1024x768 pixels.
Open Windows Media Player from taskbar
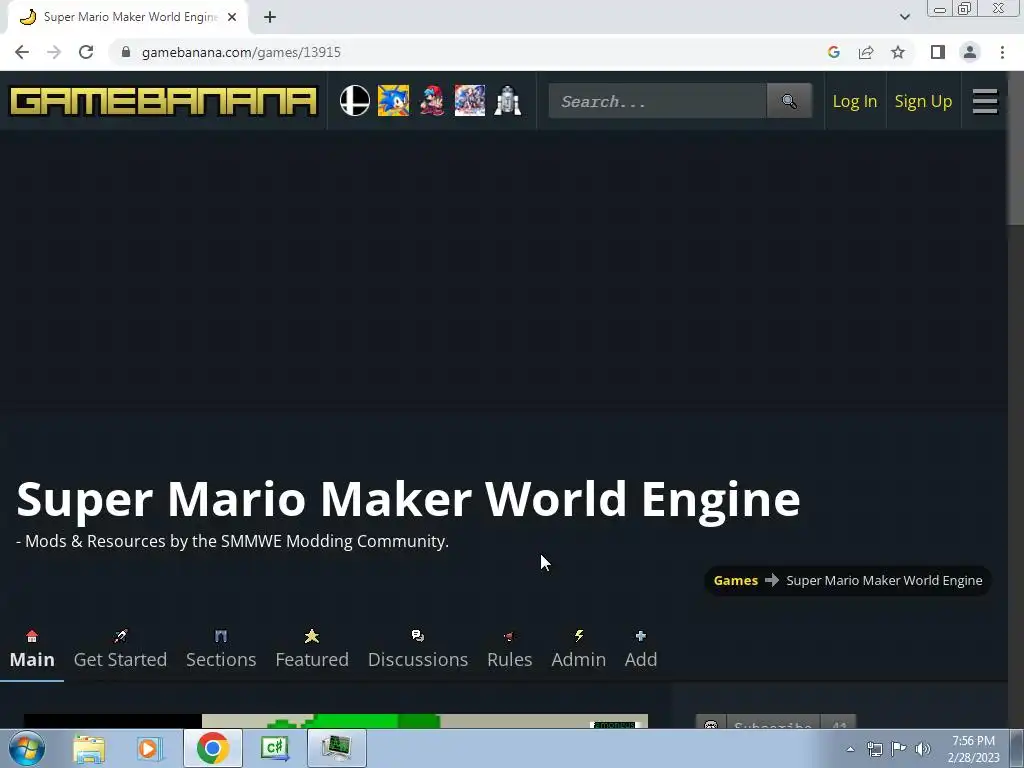pyautogui.click(x=150, y=748)
